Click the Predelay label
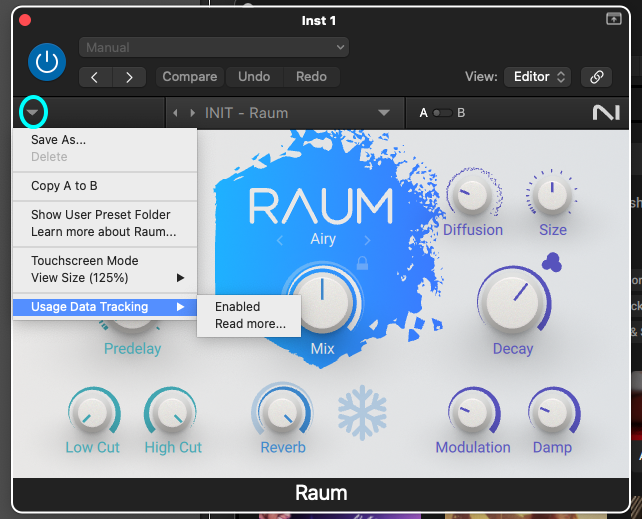Screen dimensions: 642x519 coord(132,349)
